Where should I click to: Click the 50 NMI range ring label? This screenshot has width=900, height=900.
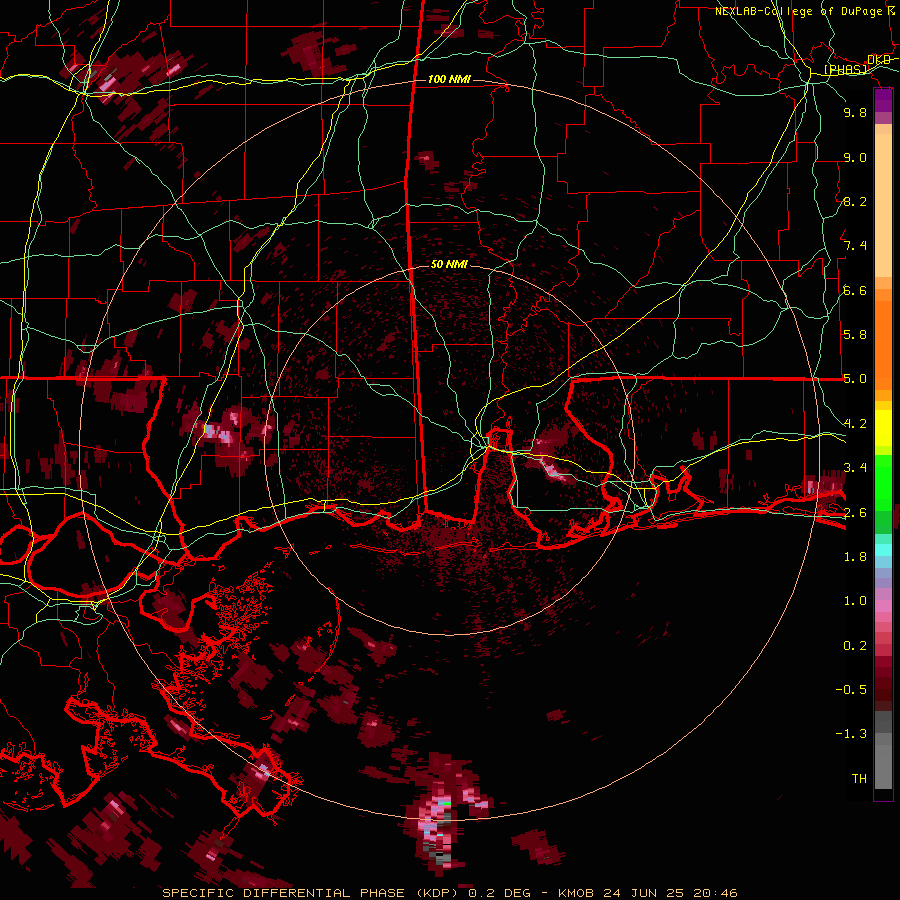449,264
